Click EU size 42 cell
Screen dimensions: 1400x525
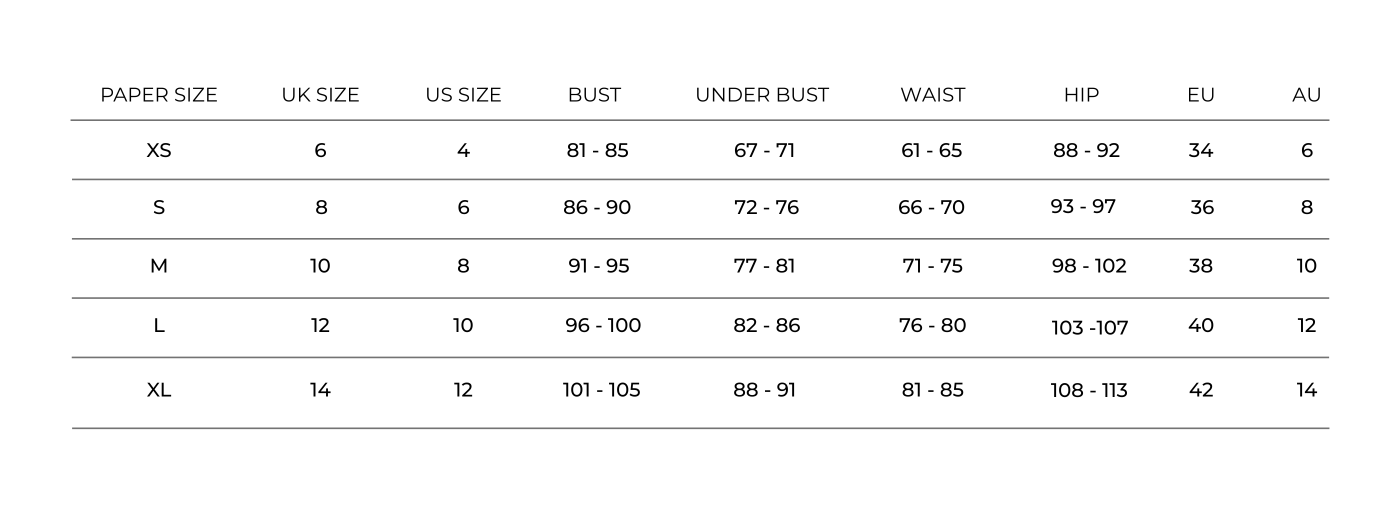(1201, 390)
